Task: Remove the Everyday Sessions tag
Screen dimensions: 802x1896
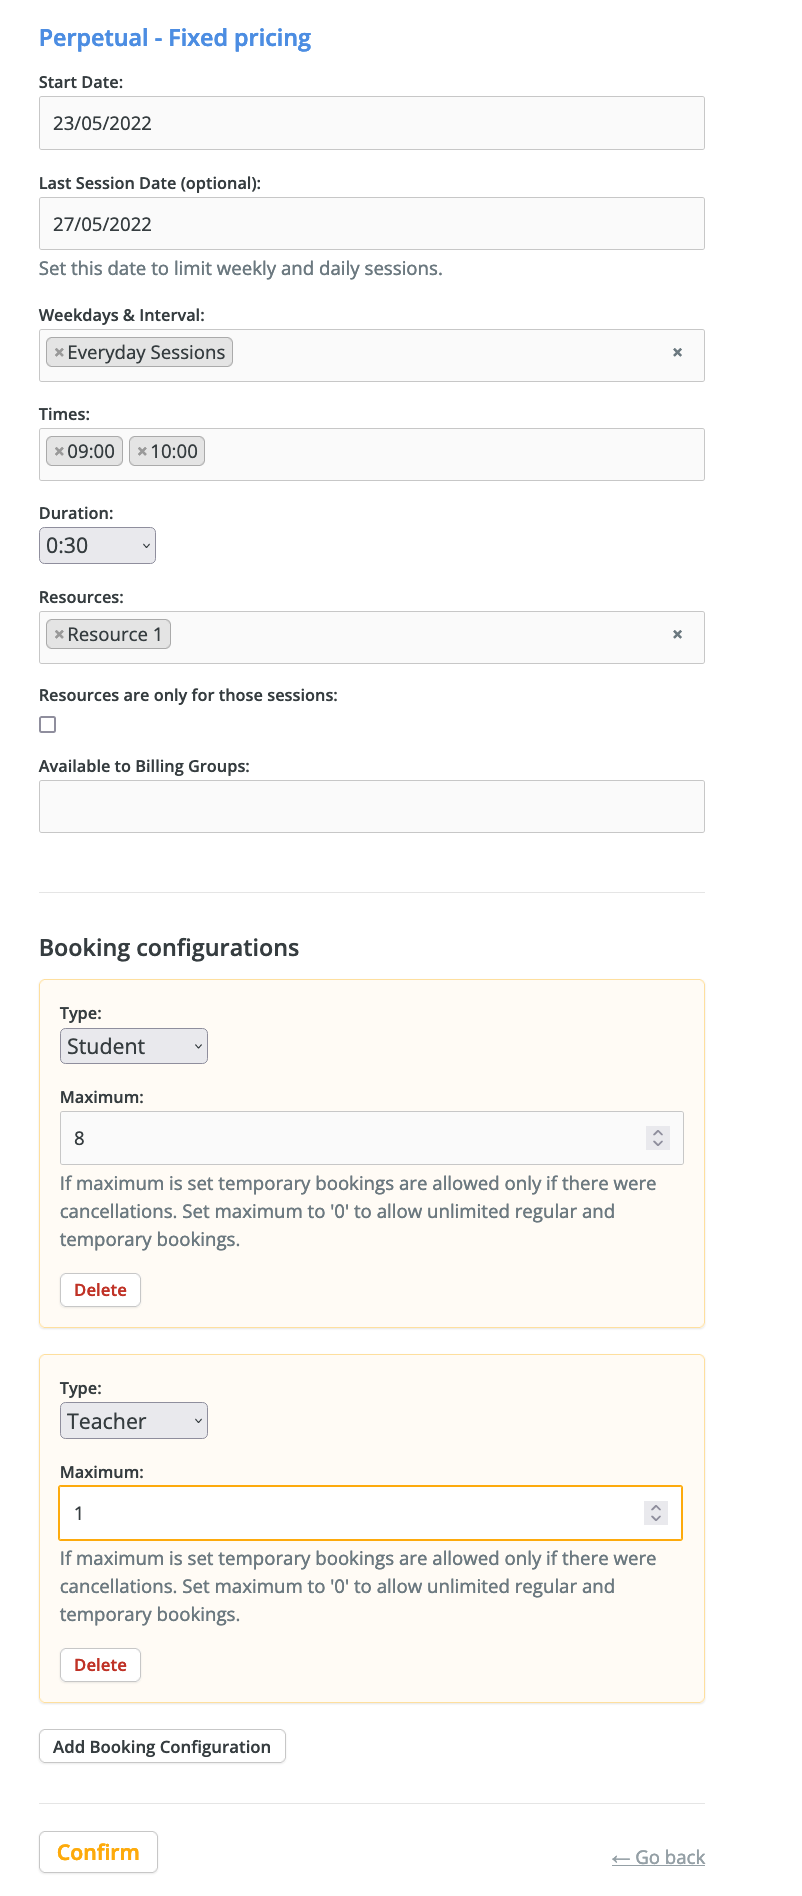Action: coord(58,352)
